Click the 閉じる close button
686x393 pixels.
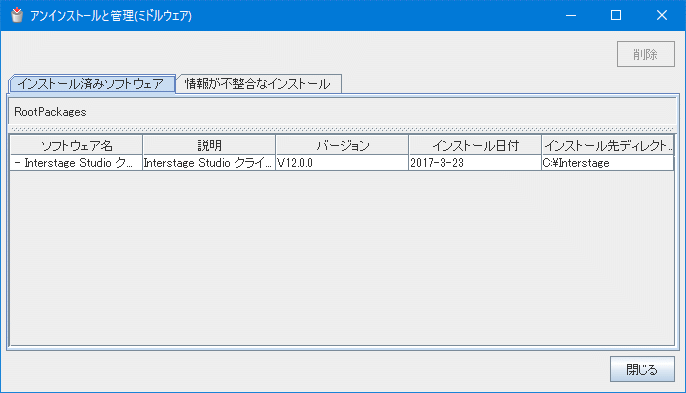coord(642,369)
